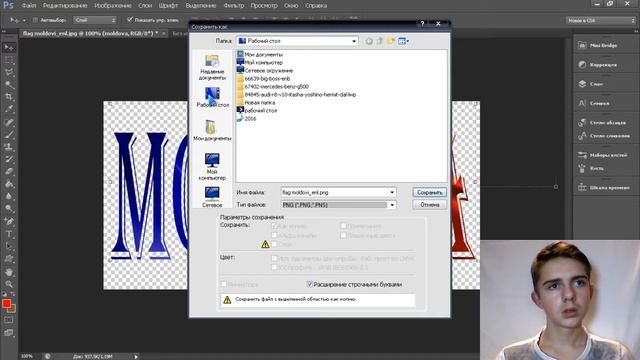The height and width of the screenshot is (360, 640).
Task: Open the Редактирование menu
Action: click(65, 6)
